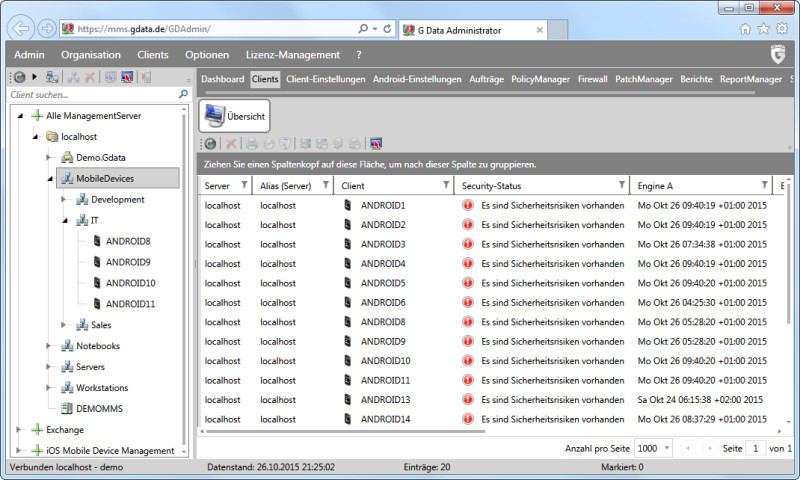This screenshot has height=480, width=800.
Task: Click the computers icon beside the play arrow
Action: 52,77
